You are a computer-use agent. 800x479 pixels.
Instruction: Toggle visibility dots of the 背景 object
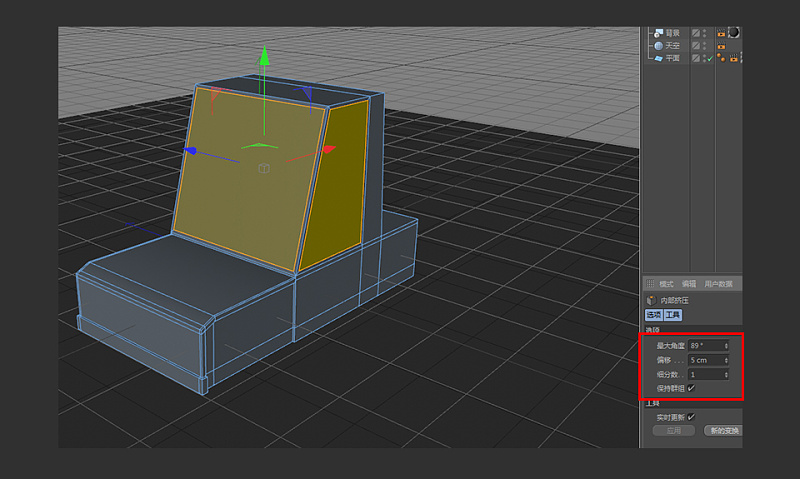click(705, 33)
